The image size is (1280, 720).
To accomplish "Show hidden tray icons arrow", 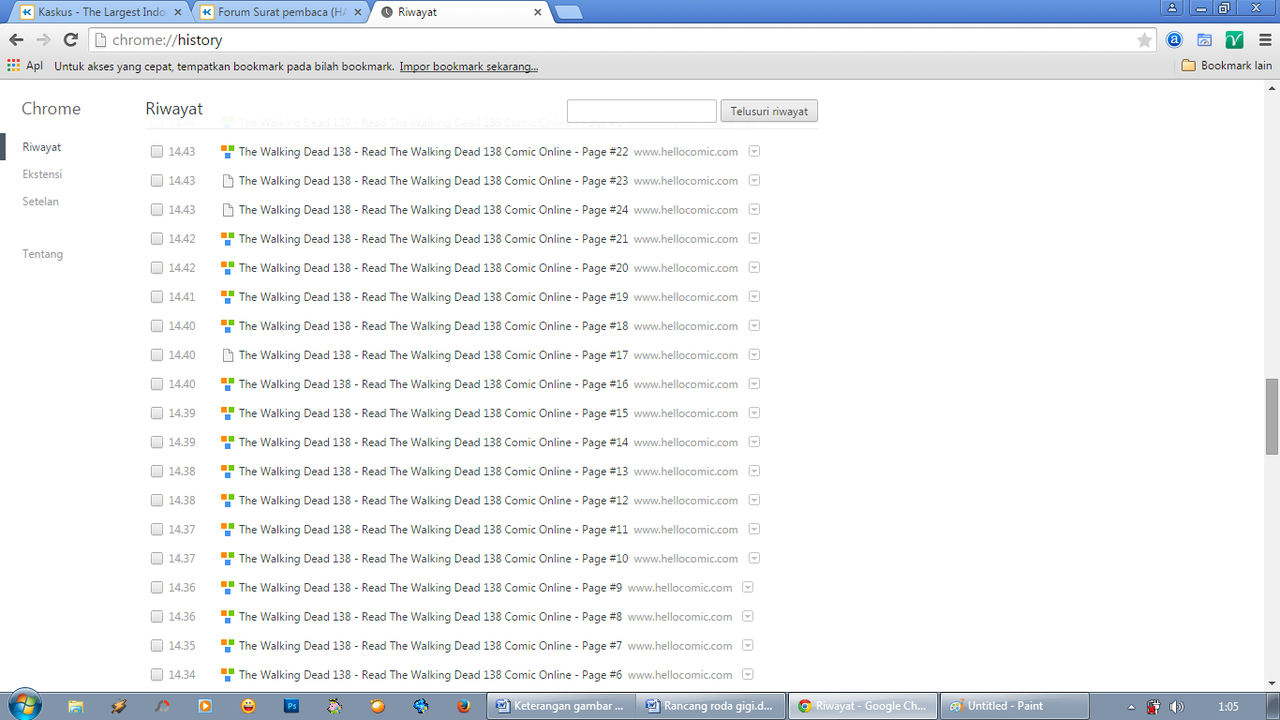I will 1131,706.
